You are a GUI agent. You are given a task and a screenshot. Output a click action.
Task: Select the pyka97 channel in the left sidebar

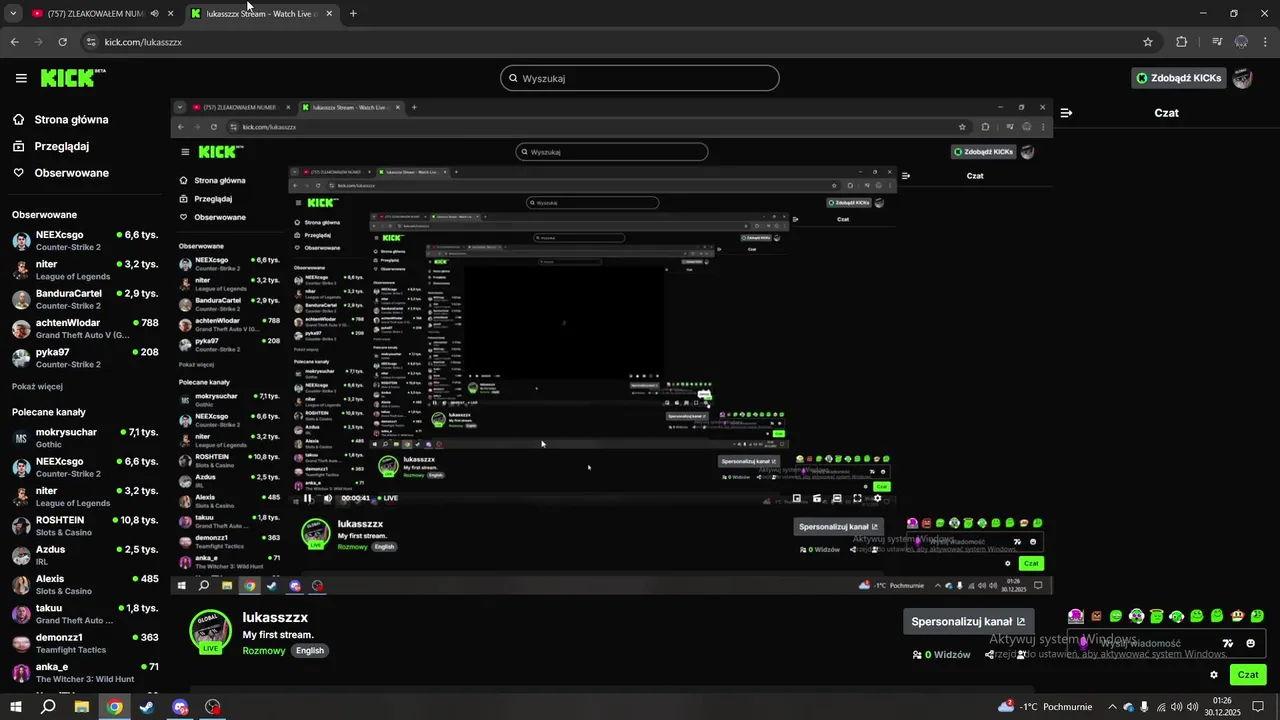(x=85, y=358)
